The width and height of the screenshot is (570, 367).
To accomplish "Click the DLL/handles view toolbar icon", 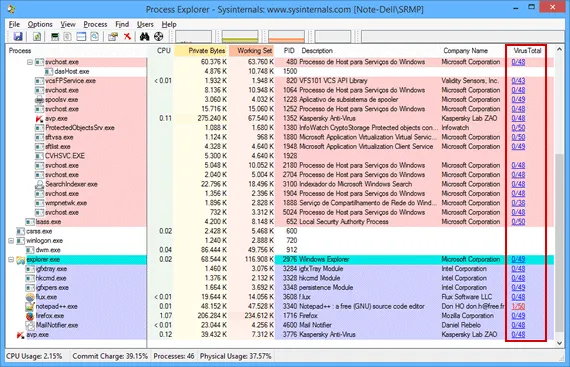I will 95,36.
